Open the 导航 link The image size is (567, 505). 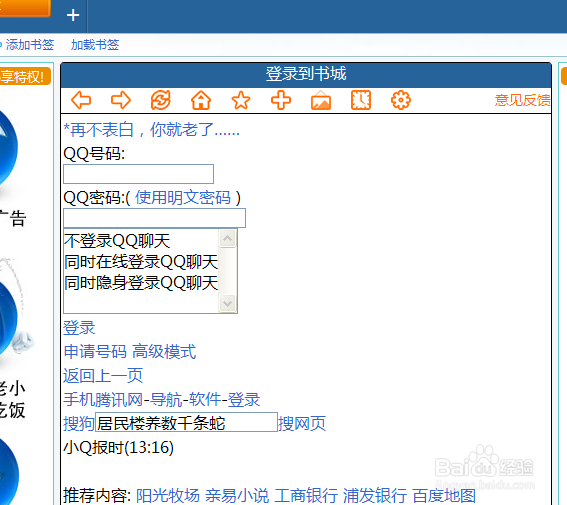[x=166, y=400]
